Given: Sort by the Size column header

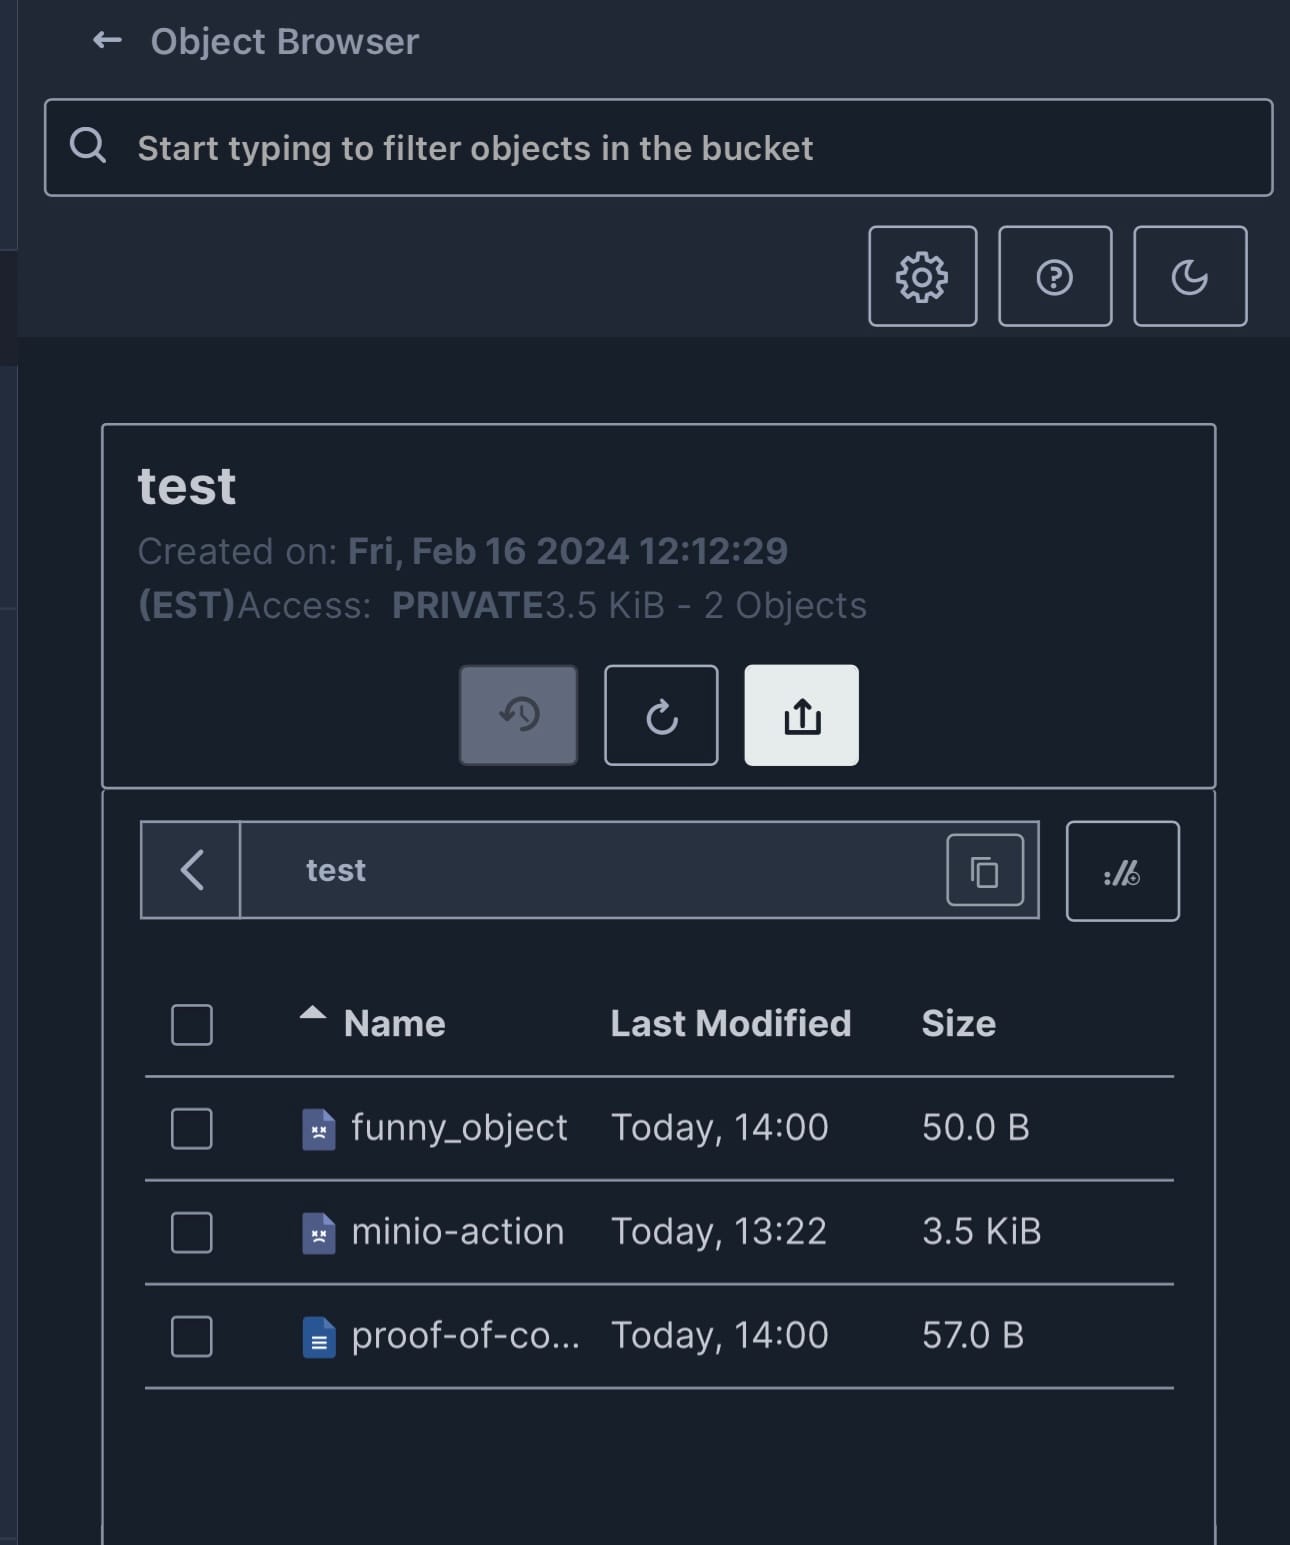Looking at the screenshot, I should point(958,1024).
